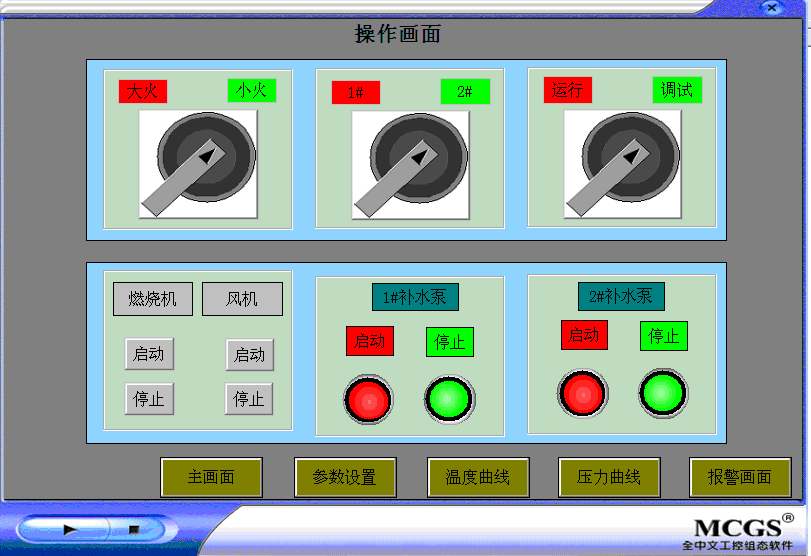Push the green round stop button for 2#补水泵
The width and height of the screenshot is (811, 556).
(663, 393)
